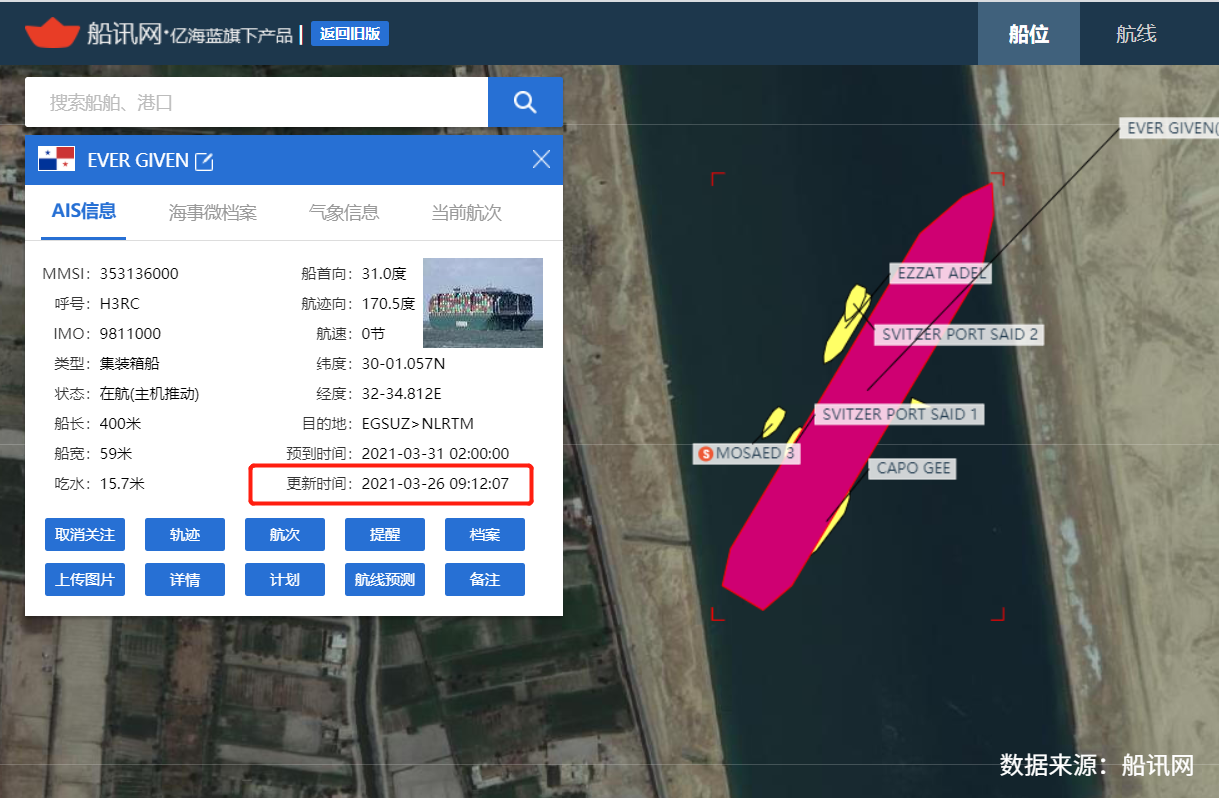Click the magnifier search button
Image resolution: width=1219 pixels, height=798 pixels.
(x=525, y=102)
